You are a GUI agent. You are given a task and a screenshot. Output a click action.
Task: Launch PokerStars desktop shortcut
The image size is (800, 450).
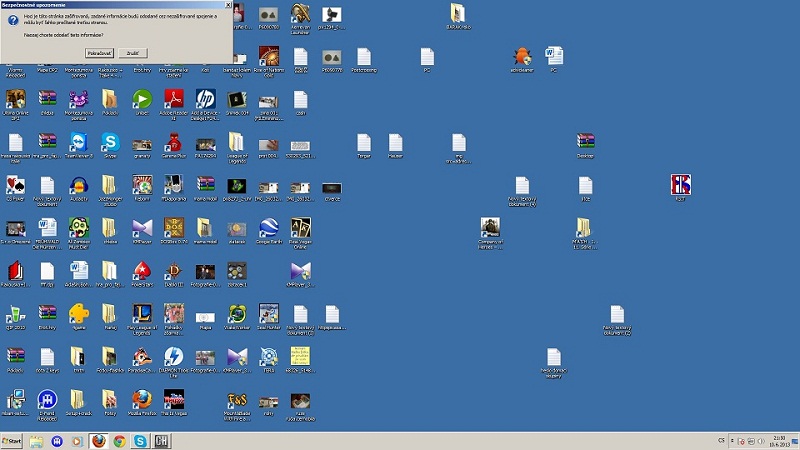click(141, 270)
